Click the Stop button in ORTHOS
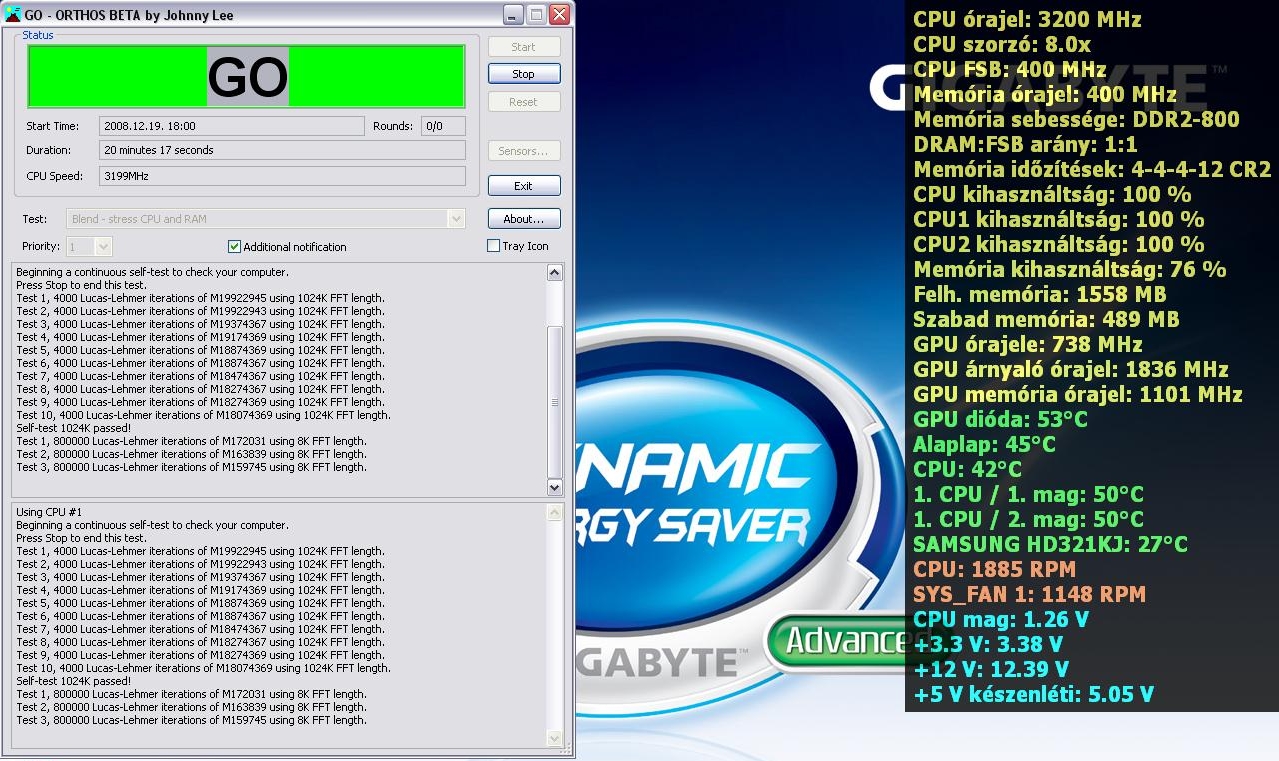Image resolution: width=1279 pixels, height=761 pixels. (x=524, y=74)
